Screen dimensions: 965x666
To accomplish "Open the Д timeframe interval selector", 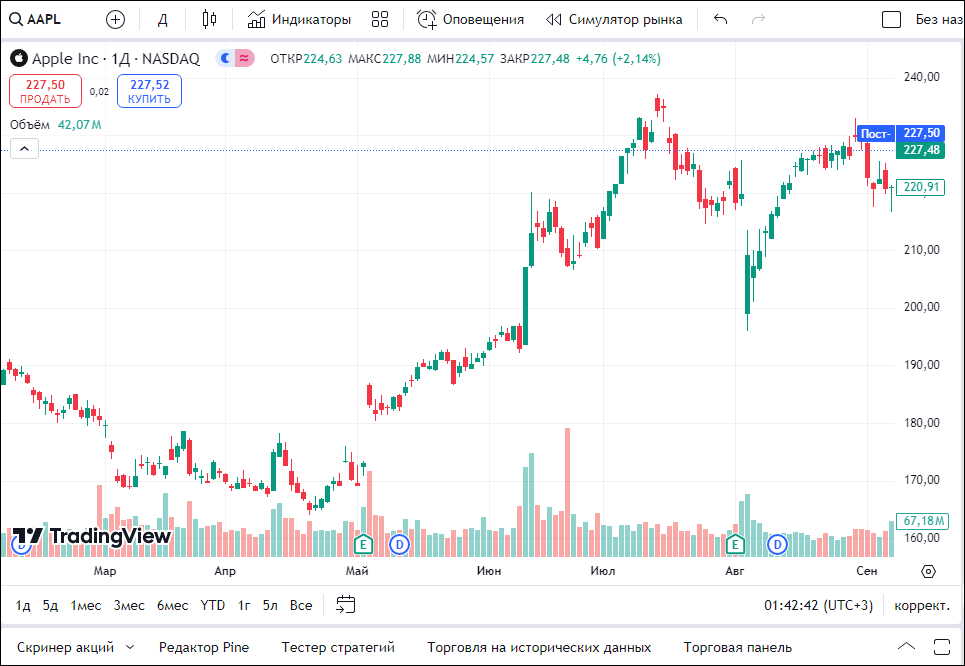I will point(162,20).
